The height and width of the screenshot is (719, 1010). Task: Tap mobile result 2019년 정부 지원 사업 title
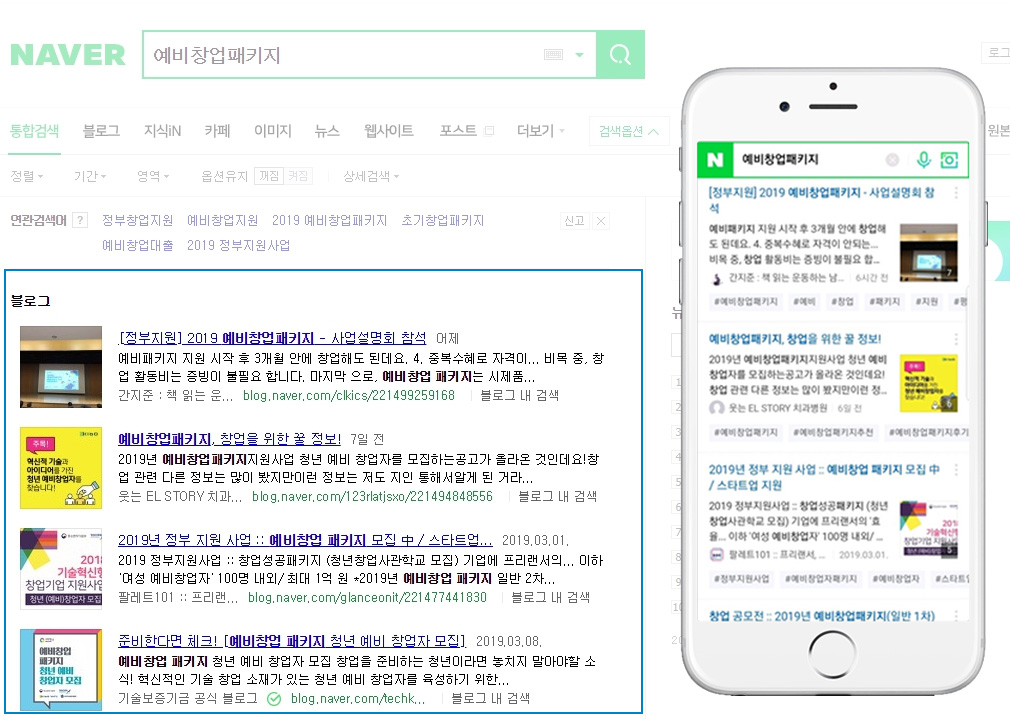click(824, 477)
